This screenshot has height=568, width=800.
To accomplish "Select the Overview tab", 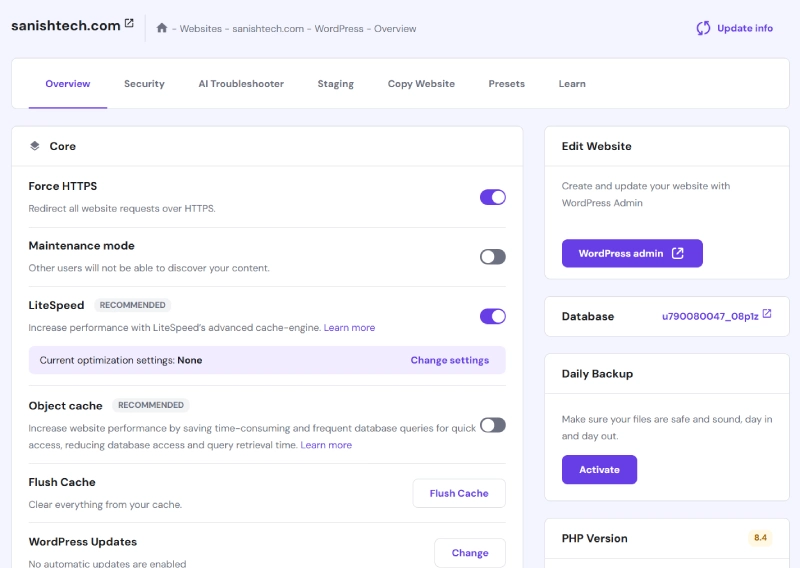I will tap(68, 84).
